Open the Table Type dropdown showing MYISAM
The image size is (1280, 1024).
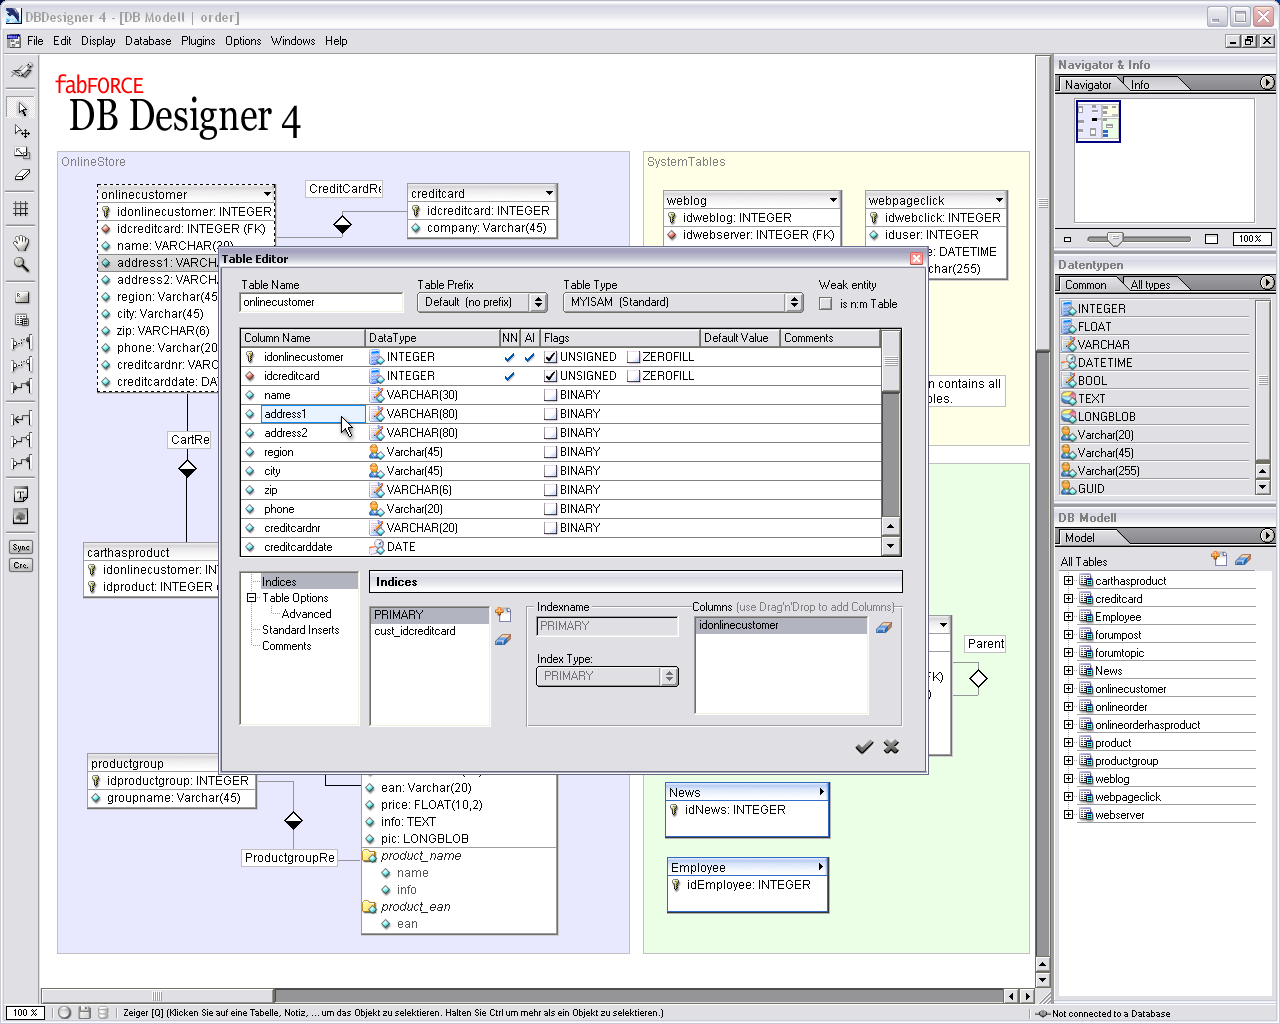(x=793, y=301)
